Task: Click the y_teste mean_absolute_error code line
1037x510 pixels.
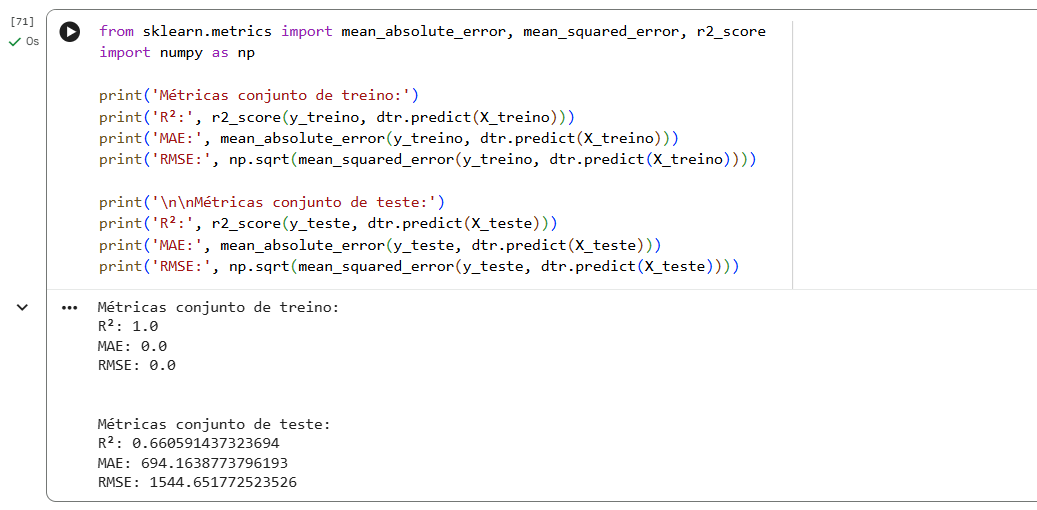Action: [x=380, y=244]
